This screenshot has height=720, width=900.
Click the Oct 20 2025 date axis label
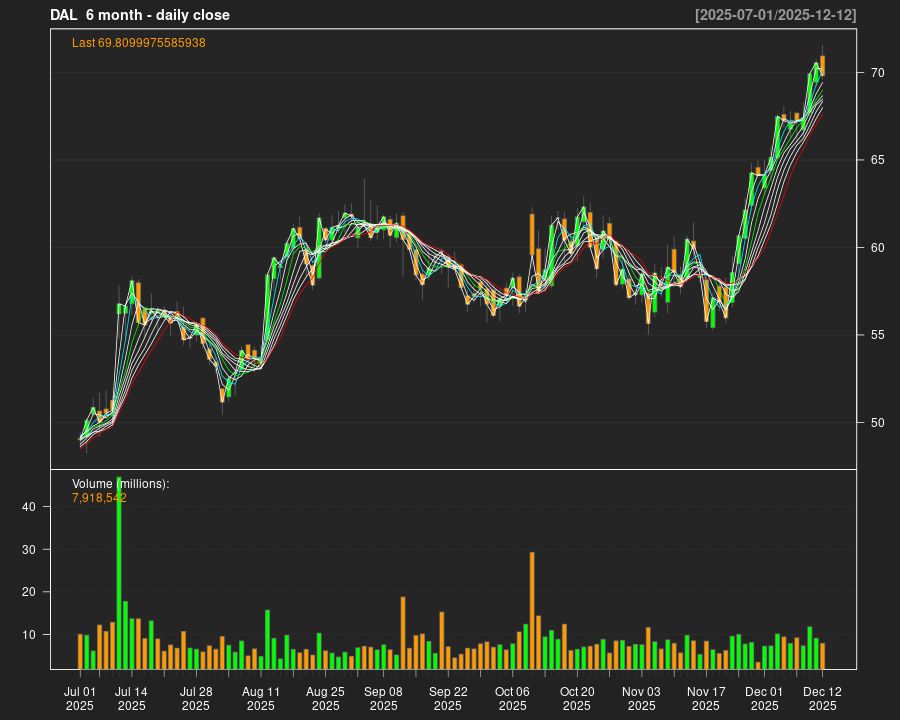pyautogui.click(x=577, y=698)
